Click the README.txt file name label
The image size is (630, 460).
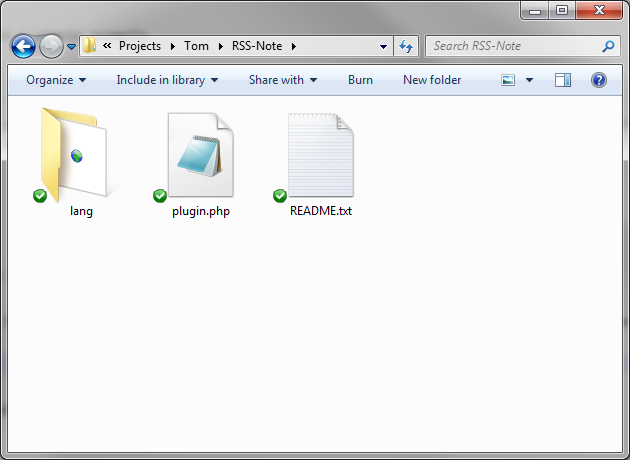(x=321, y=211)
